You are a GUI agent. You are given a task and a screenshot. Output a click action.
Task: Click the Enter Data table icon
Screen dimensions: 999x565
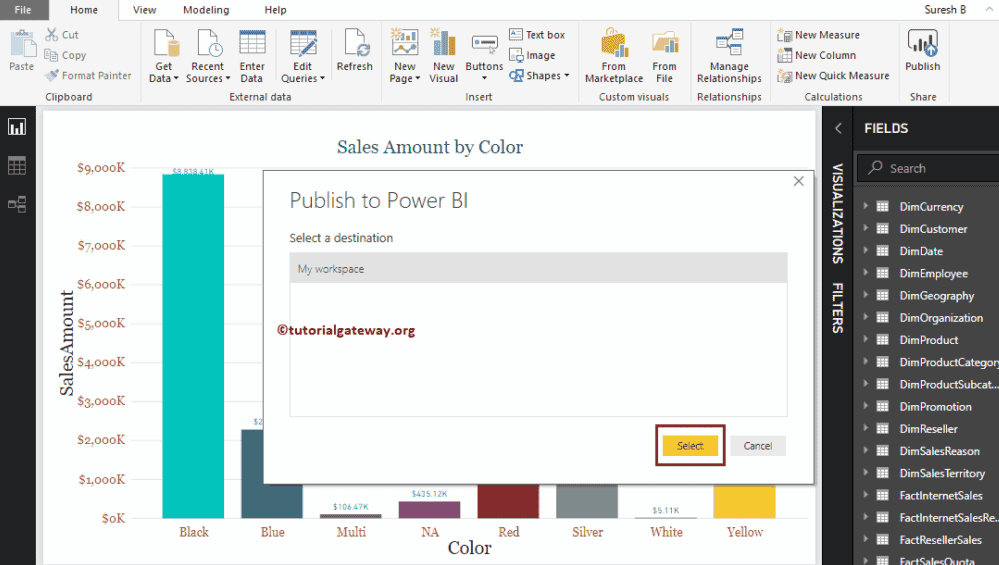(252, 43)
